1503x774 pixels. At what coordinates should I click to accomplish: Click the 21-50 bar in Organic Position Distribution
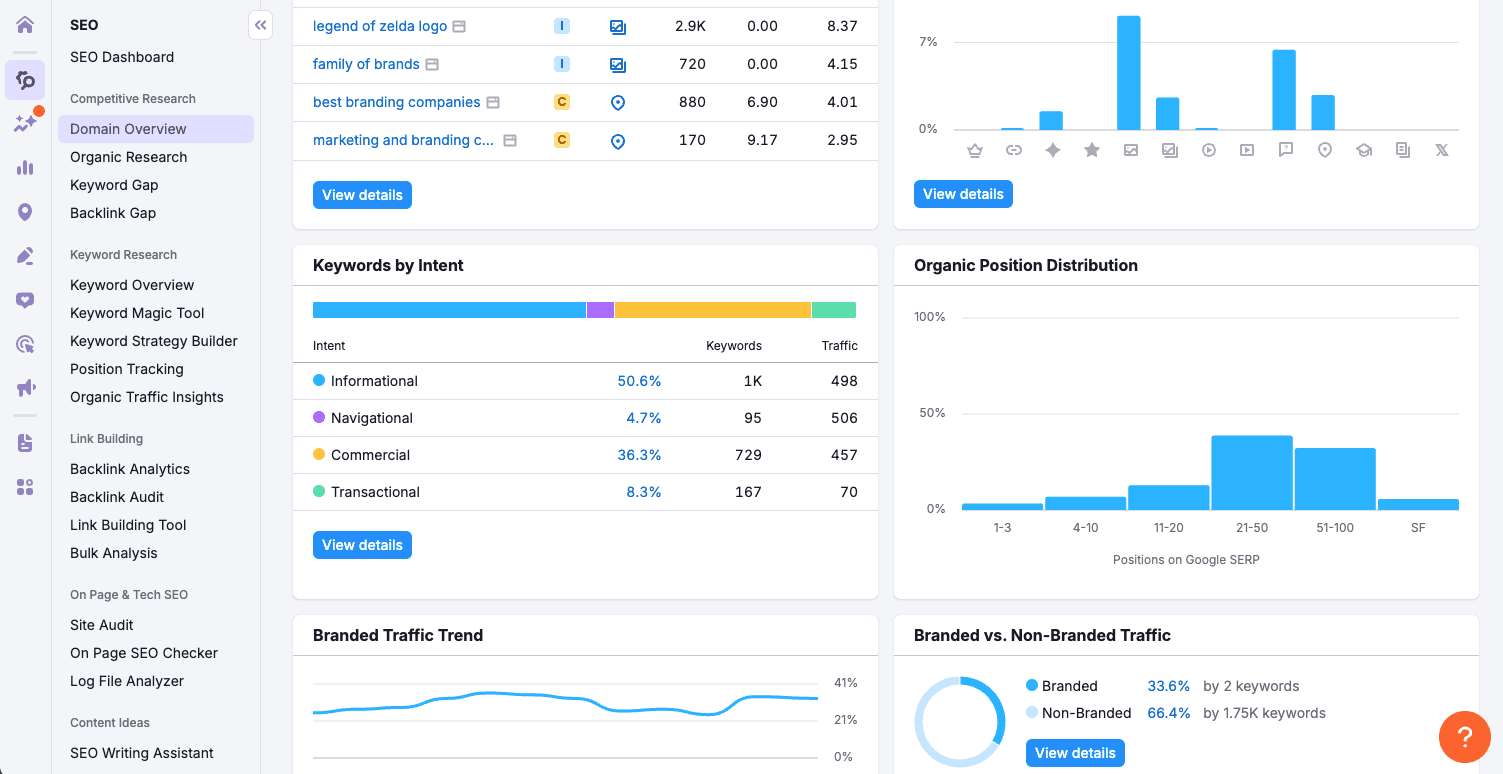(1252, 473)
